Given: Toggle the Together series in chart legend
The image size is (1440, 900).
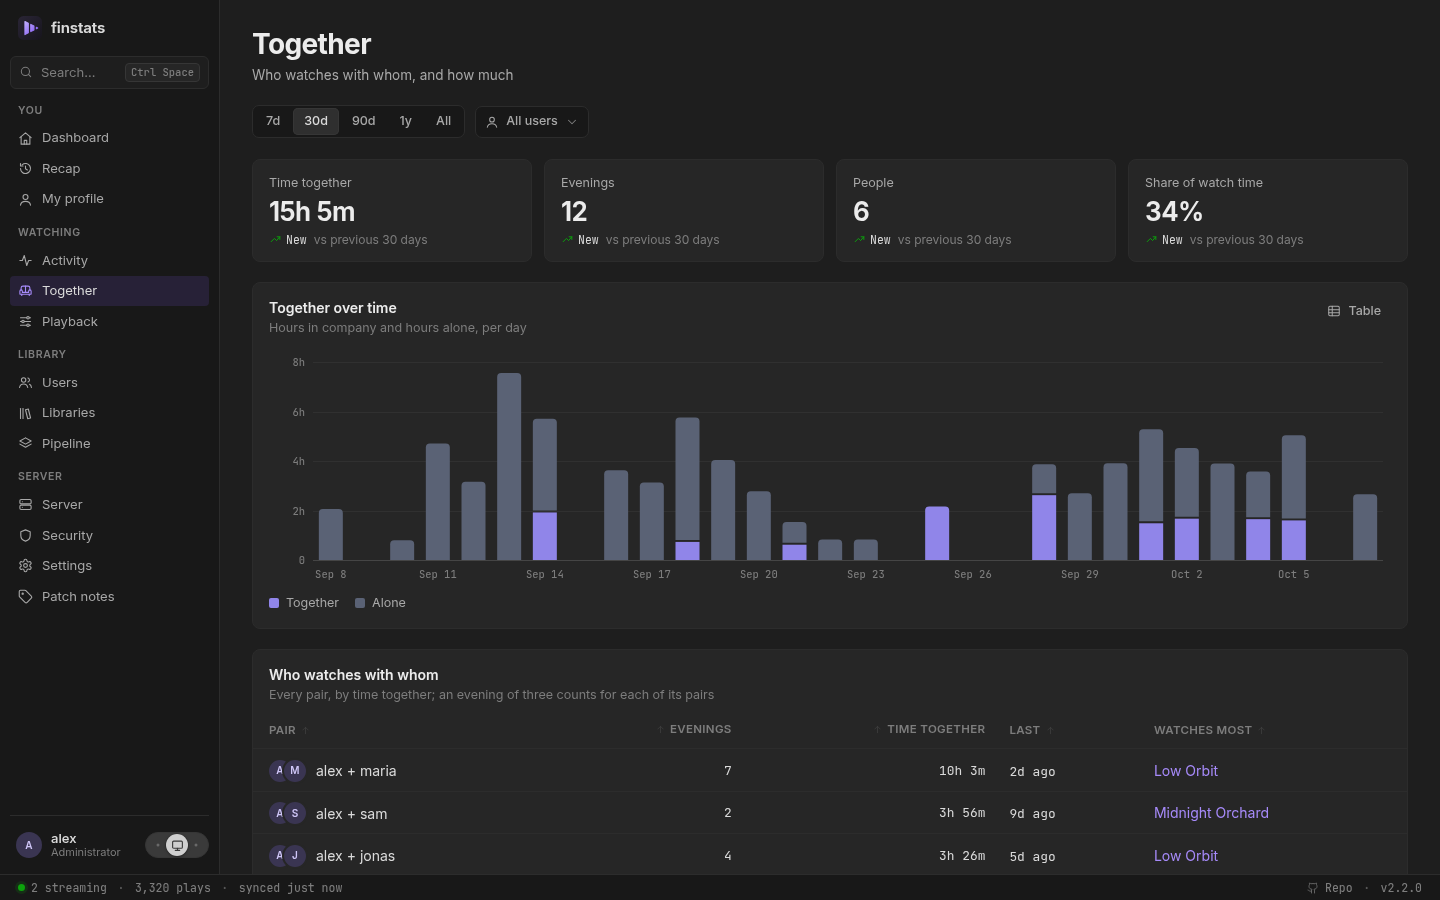Looking at the screenshot, I should (x=304, y=603).
